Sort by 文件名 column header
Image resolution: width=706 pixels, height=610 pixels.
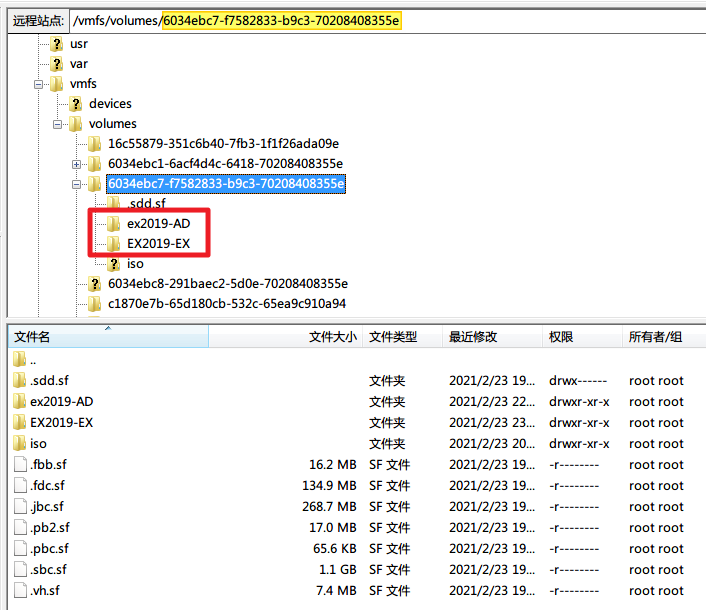click(108, 337)
